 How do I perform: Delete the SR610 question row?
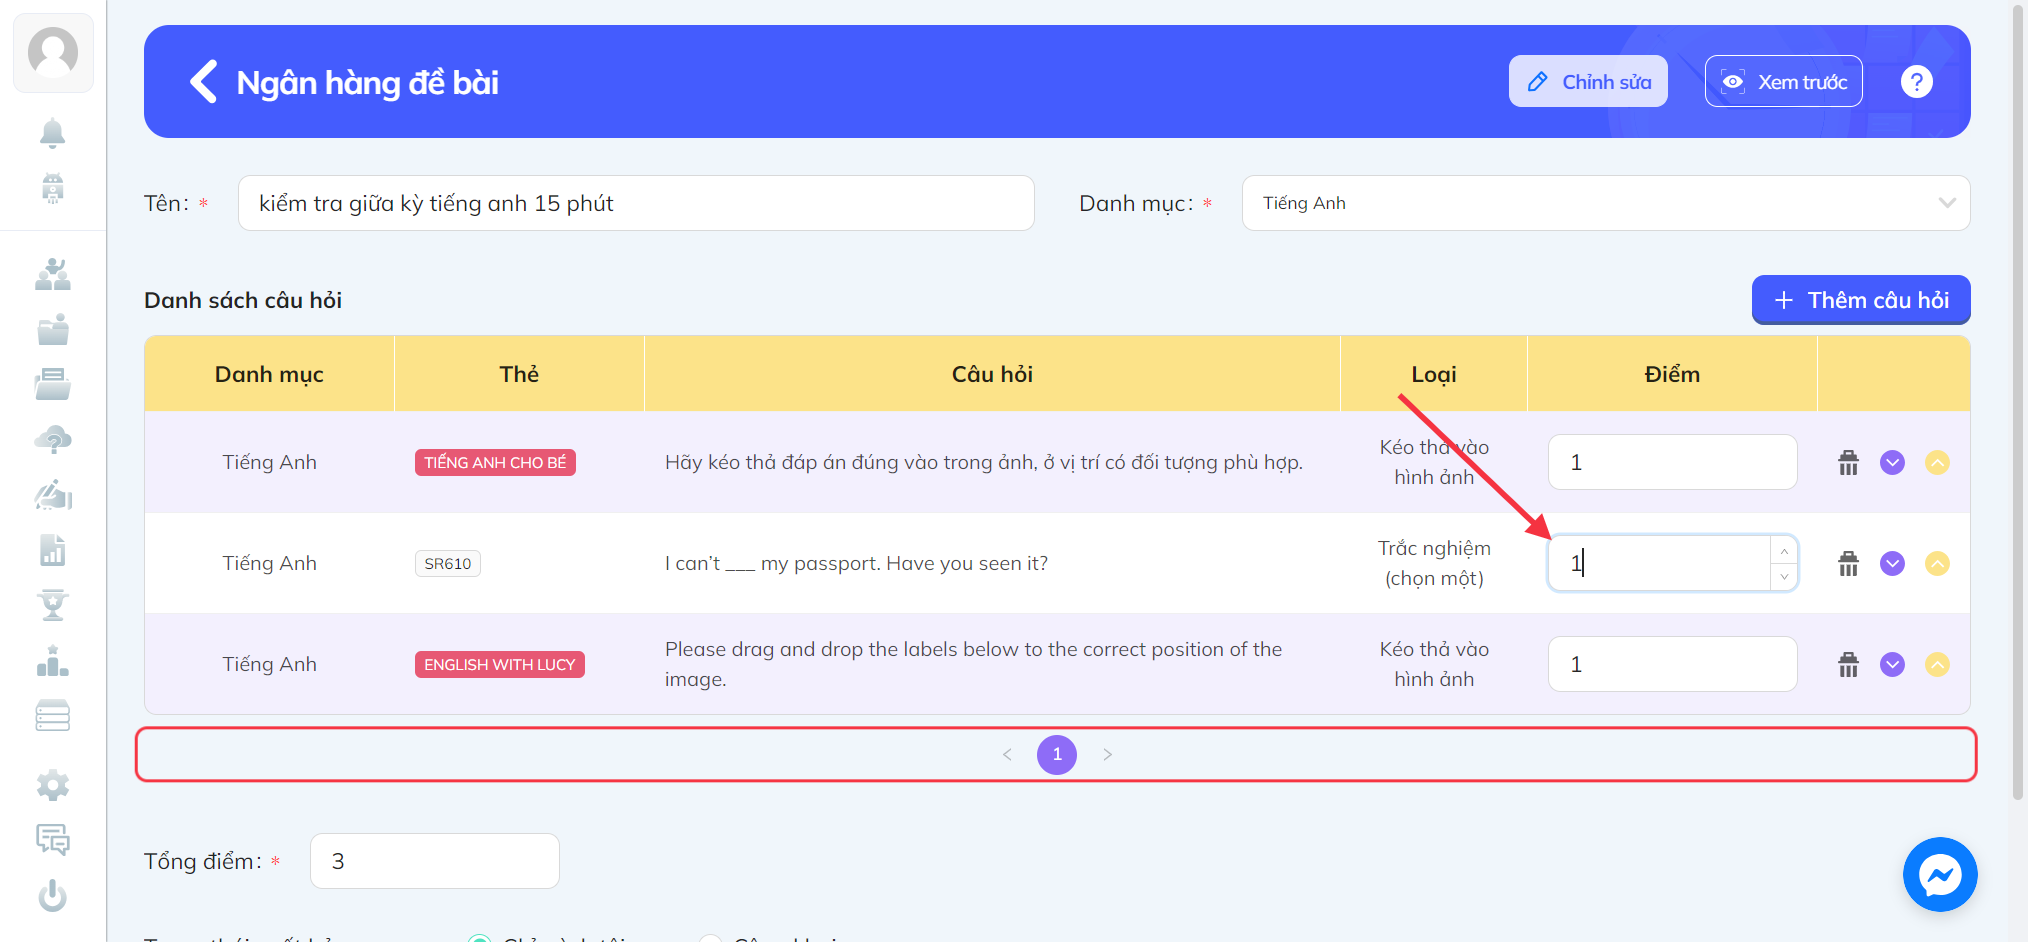point(1848,564)
